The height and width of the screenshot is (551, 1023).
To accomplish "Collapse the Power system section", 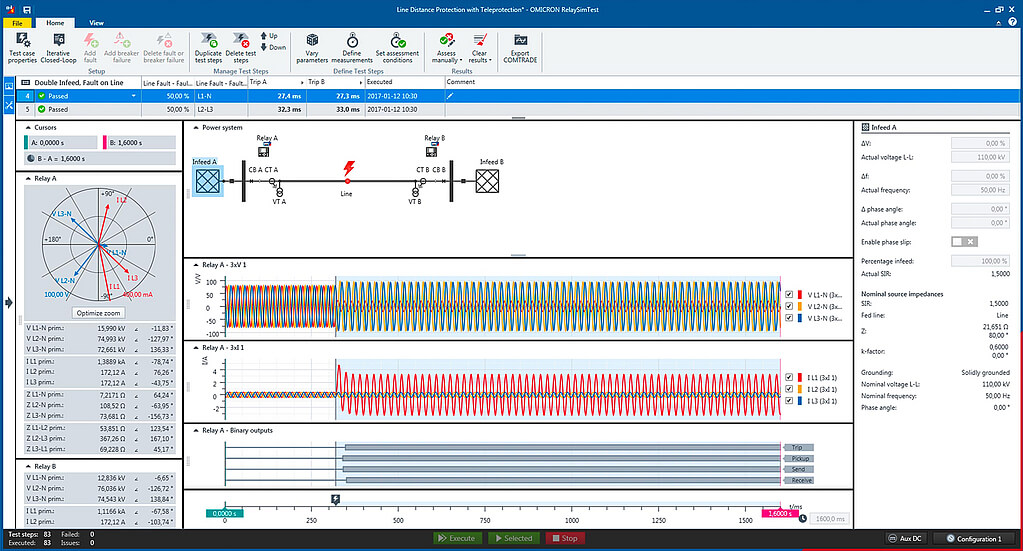I will point(196,128).
